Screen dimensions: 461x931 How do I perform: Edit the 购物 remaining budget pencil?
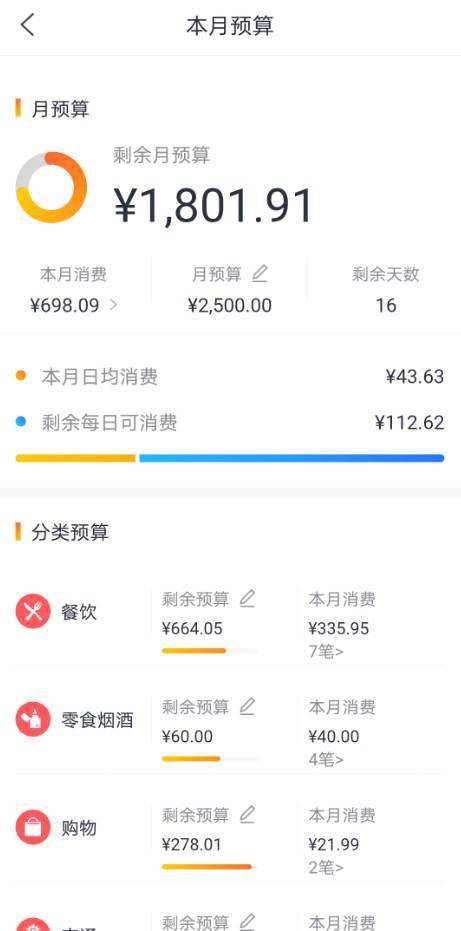pos(247,815)
